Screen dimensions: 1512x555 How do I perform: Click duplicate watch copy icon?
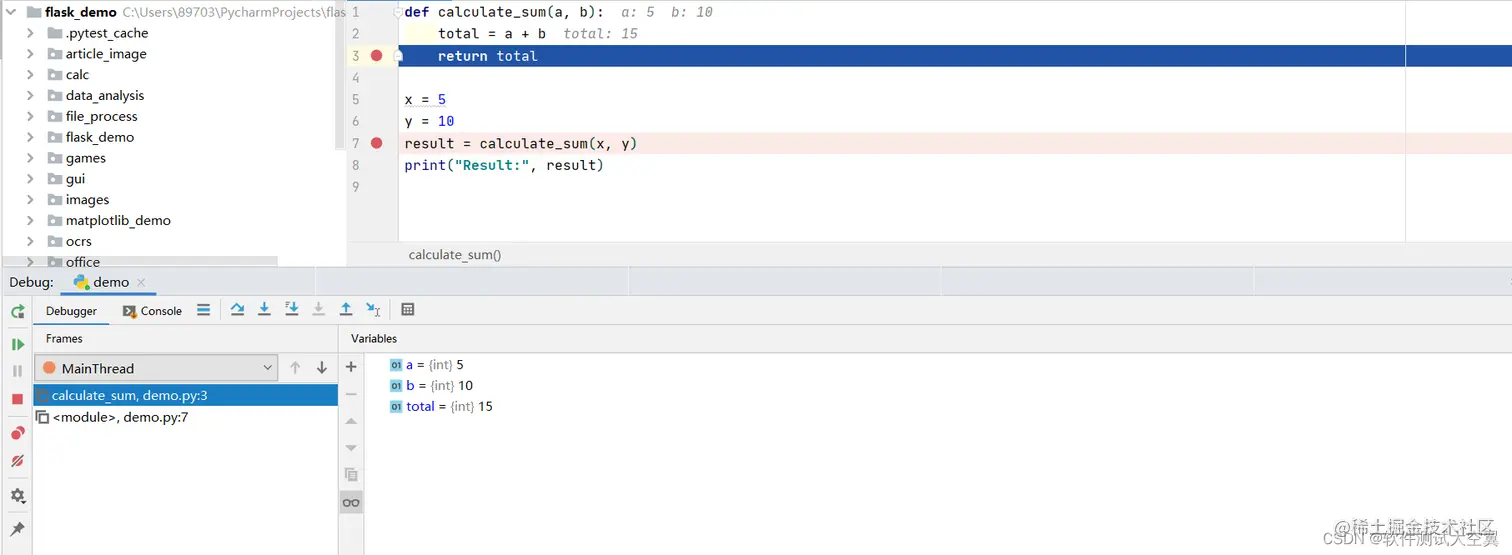(x=351, y=475)
